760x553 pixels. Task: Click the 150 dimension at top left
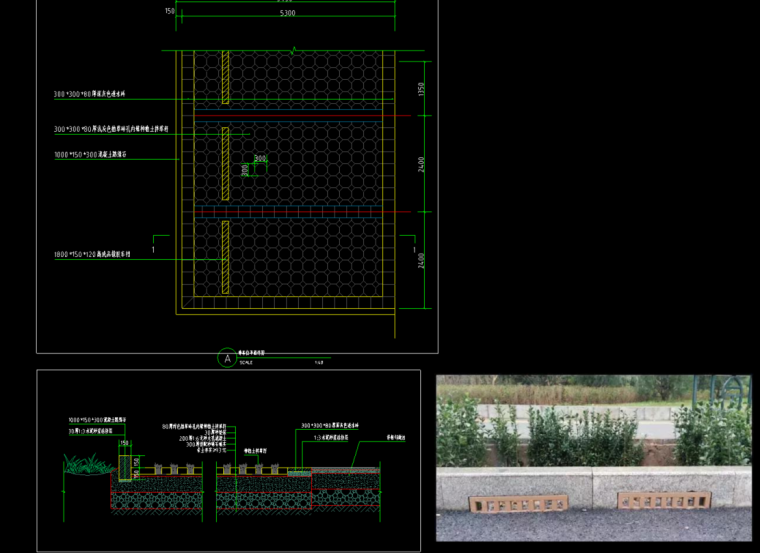[x=168, y=12]
